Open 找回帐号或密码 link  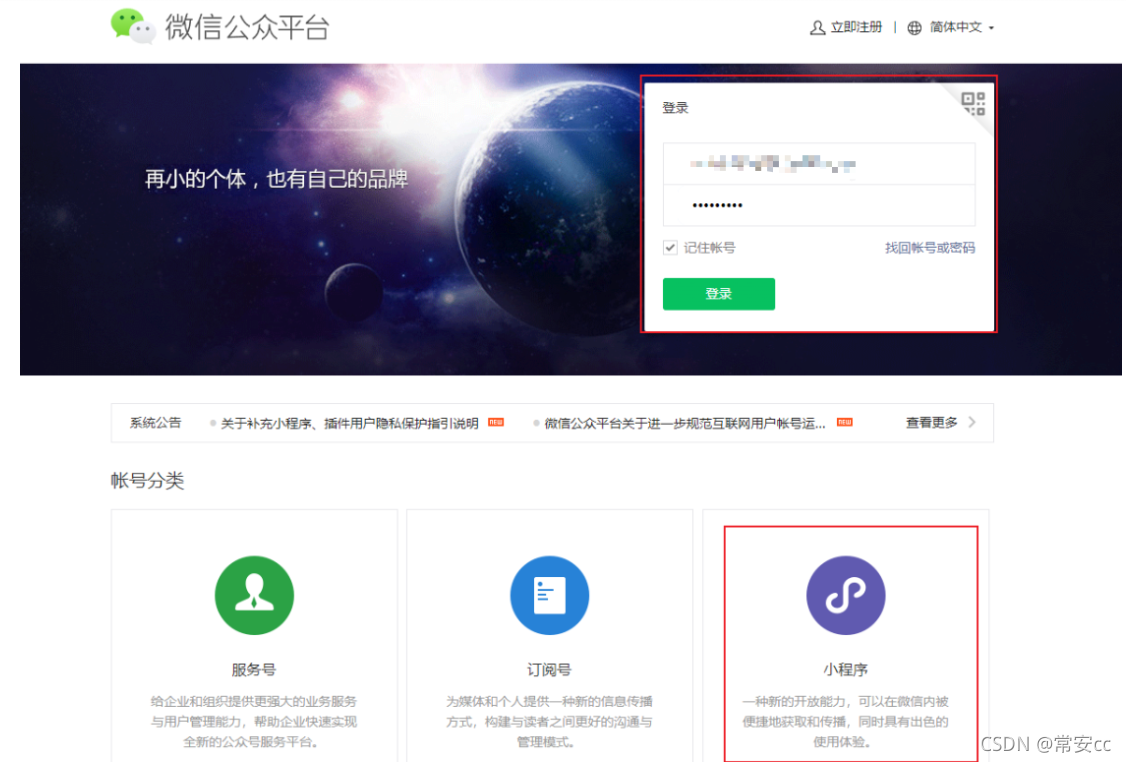(929, 248)
